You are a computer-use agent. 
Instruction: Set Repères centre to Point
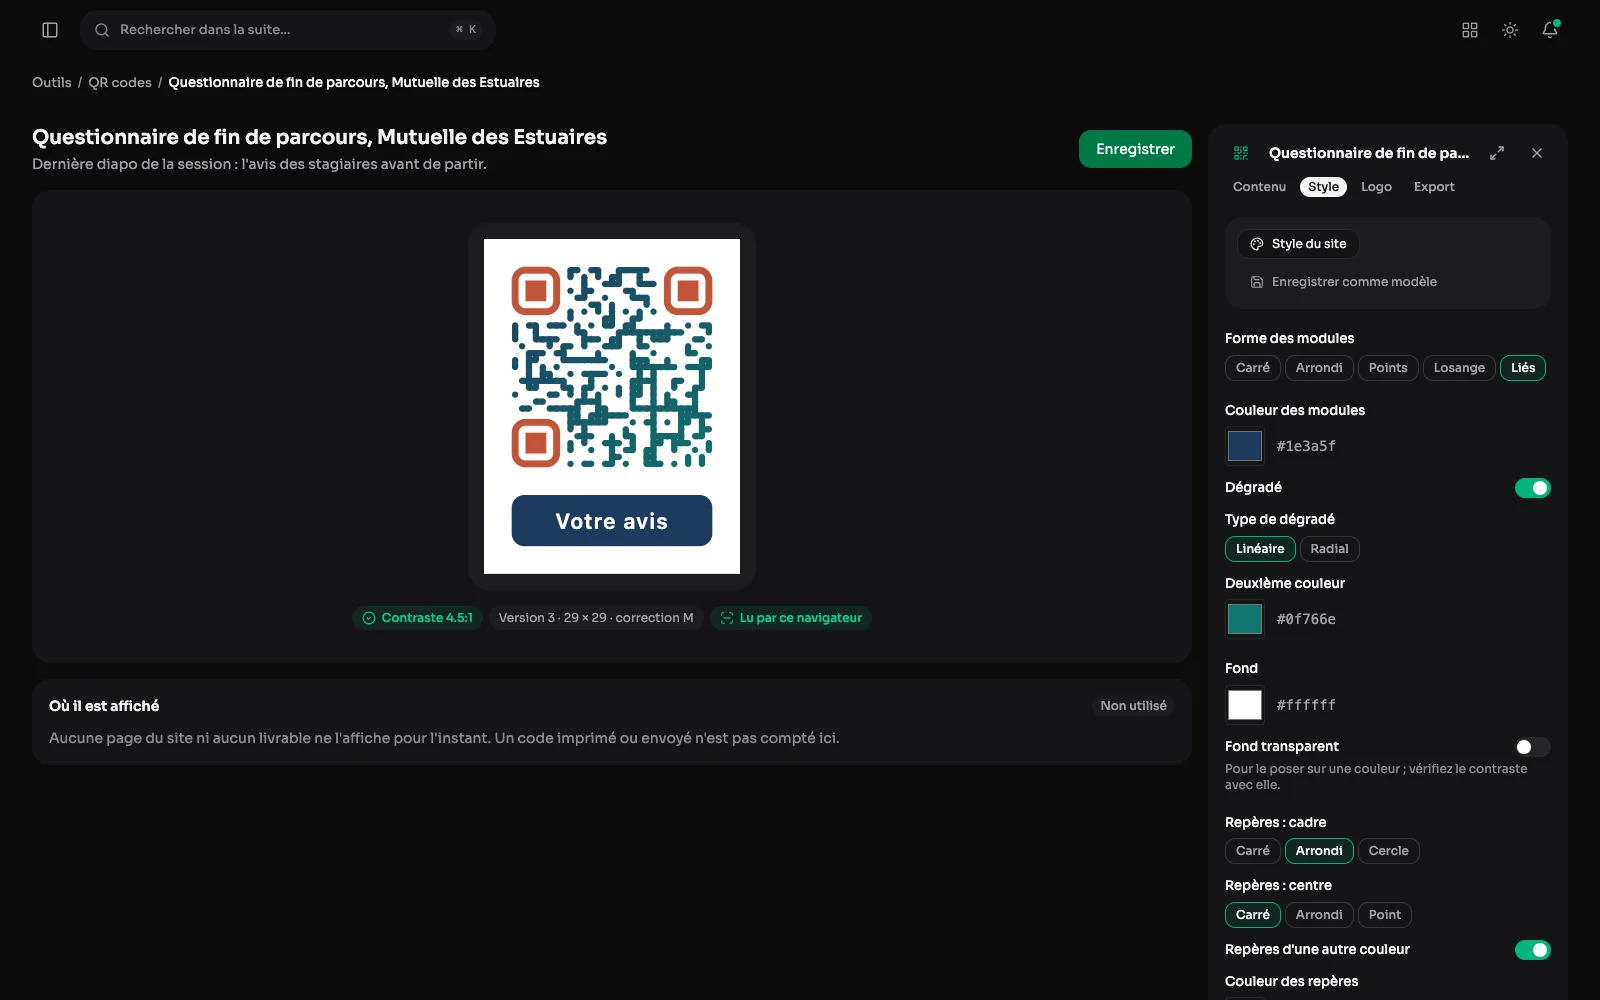1384,915
